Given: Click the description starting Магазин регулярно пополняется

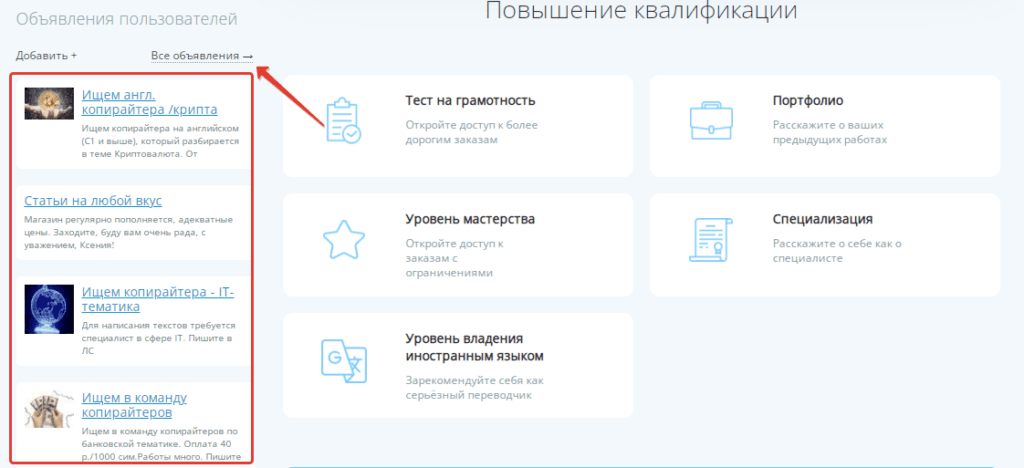Looking at the screenshot, I should coord(129,232).
